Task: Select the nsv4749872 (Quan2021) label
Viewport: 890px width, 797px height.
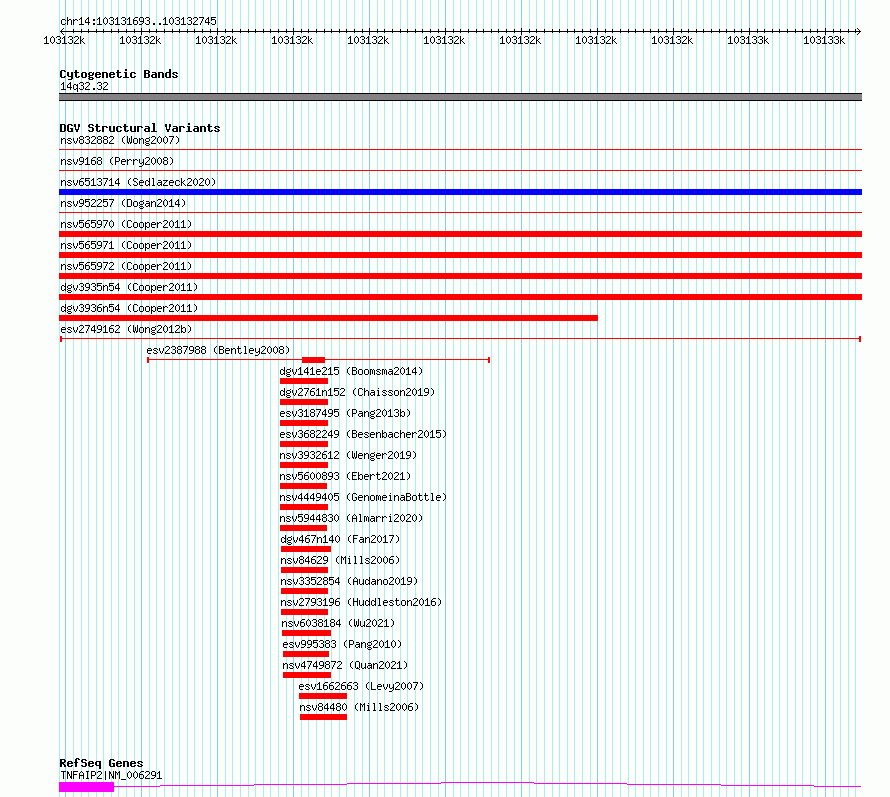Action: (345, 665)
